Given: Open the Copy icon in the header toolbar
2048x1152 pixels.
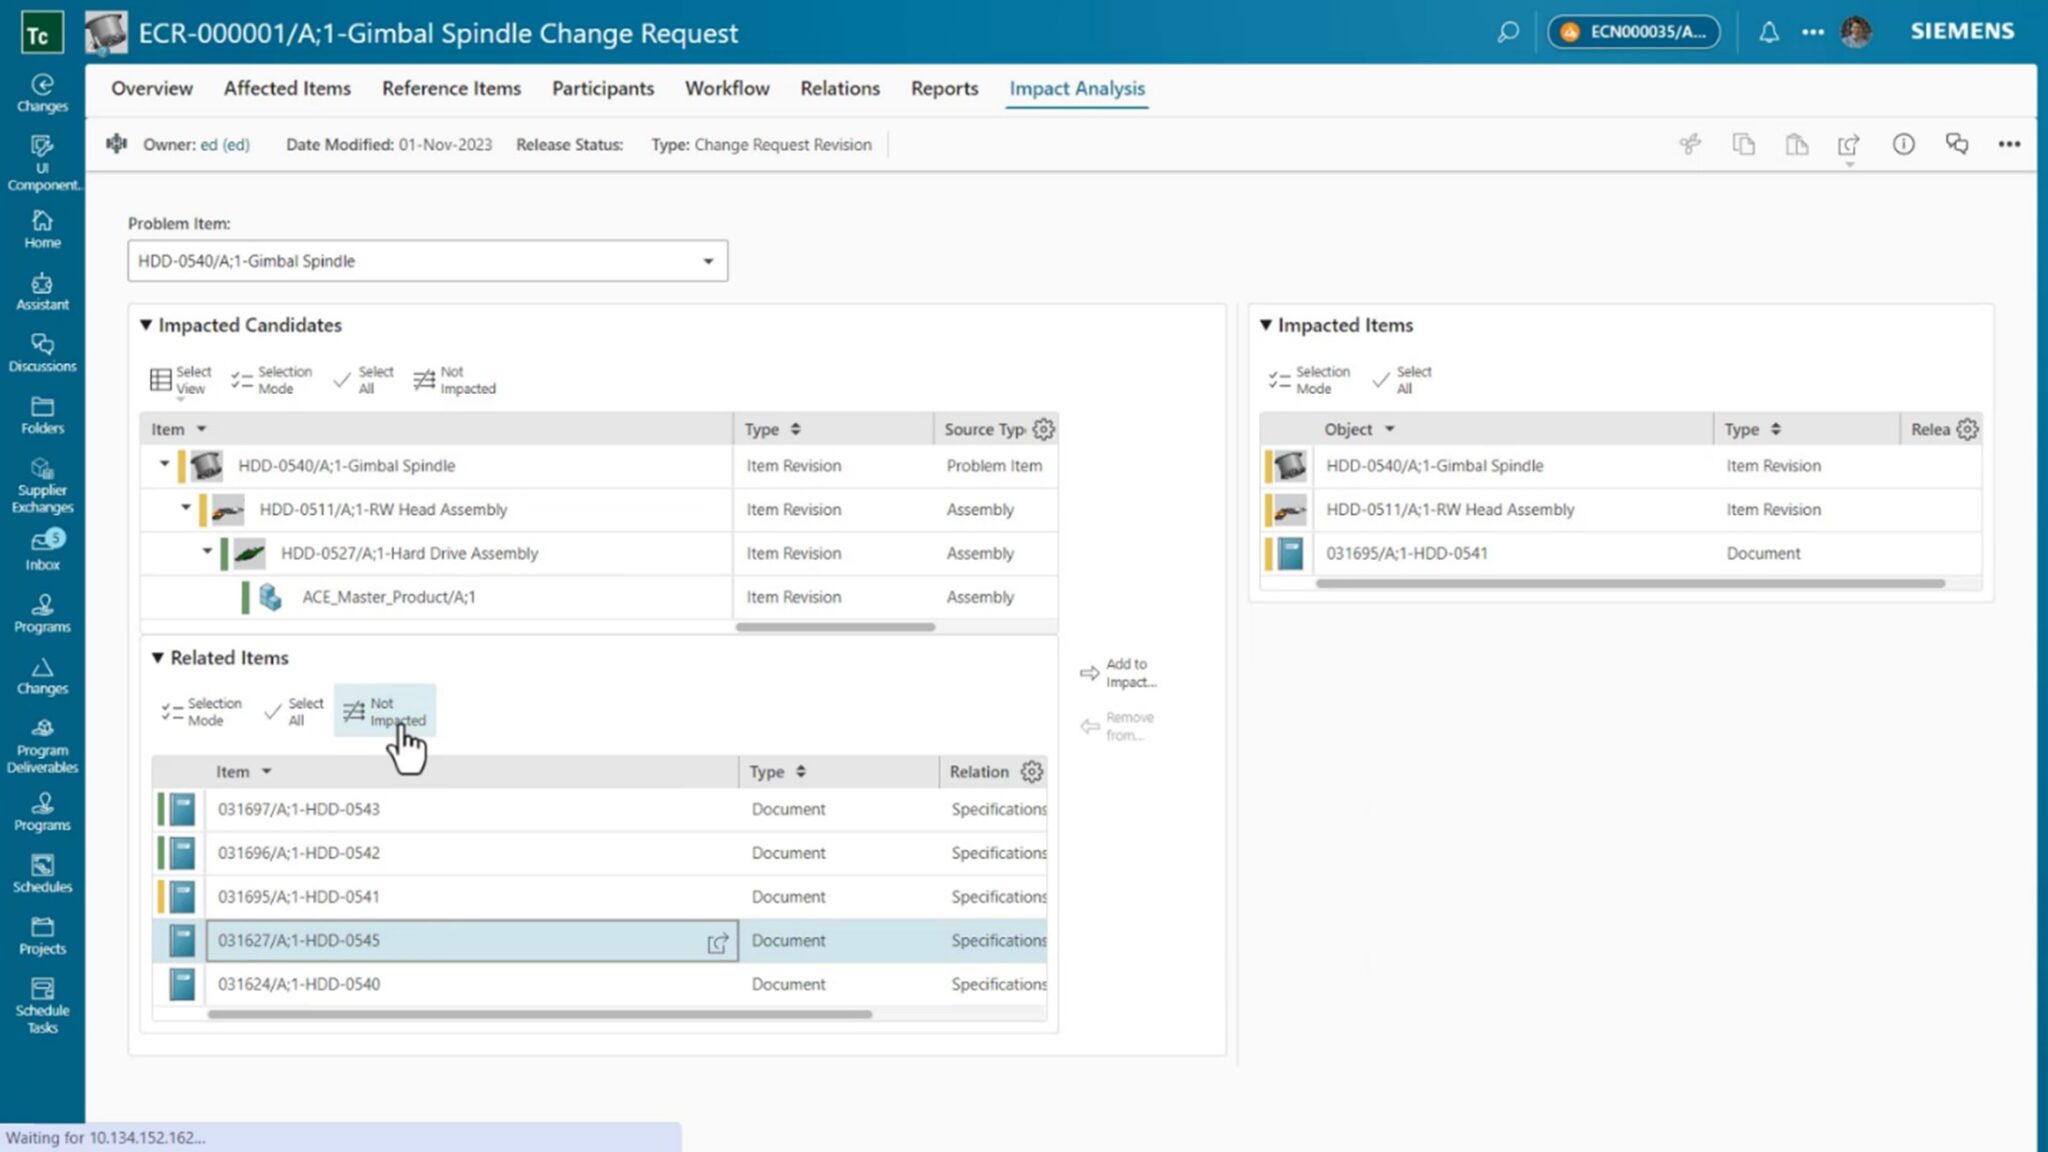Looking at the screenshot, I should pos(1744,144).
